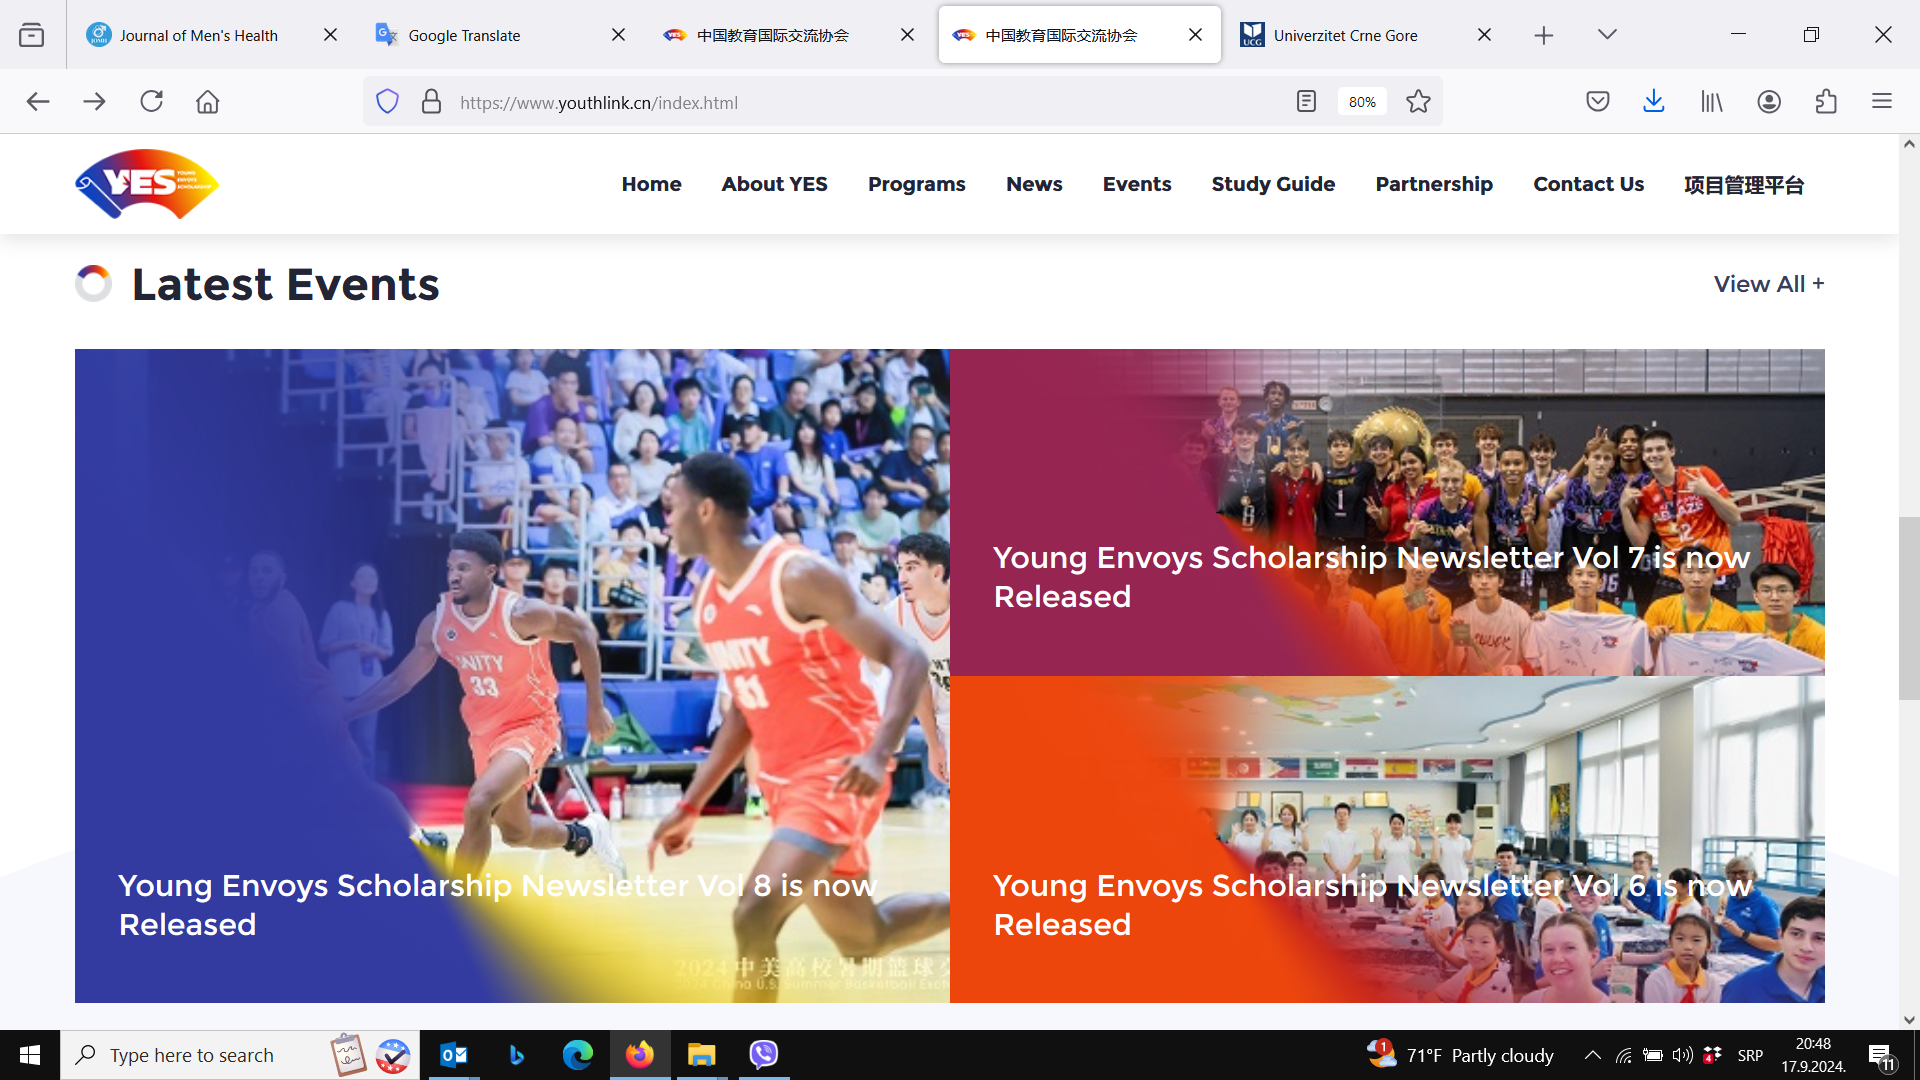This screenshot has width=1920, height=1080.
Task: Open Windows Start menu
Action: [30, 1055]
